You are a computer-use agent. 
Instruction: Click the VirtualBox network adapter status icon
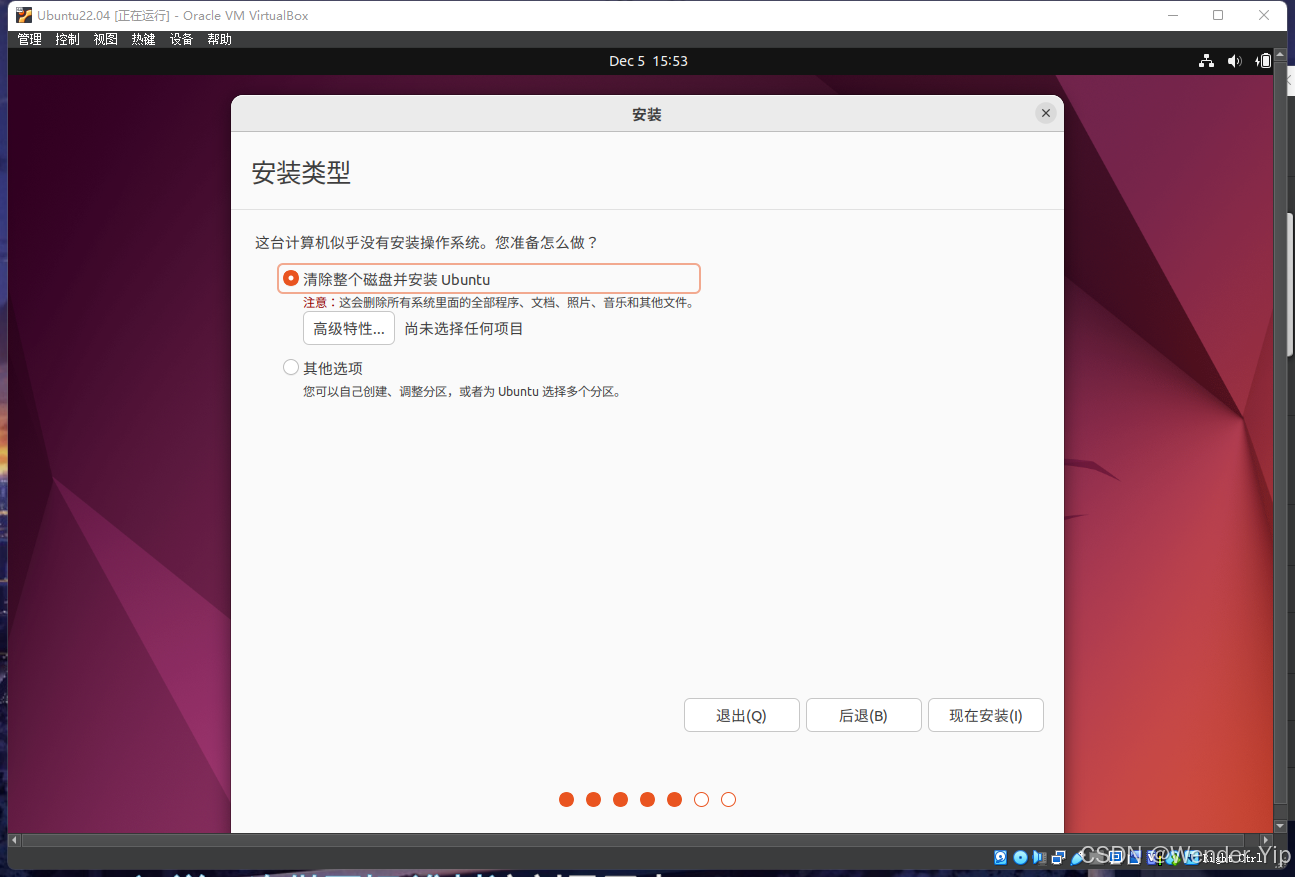1058,857
